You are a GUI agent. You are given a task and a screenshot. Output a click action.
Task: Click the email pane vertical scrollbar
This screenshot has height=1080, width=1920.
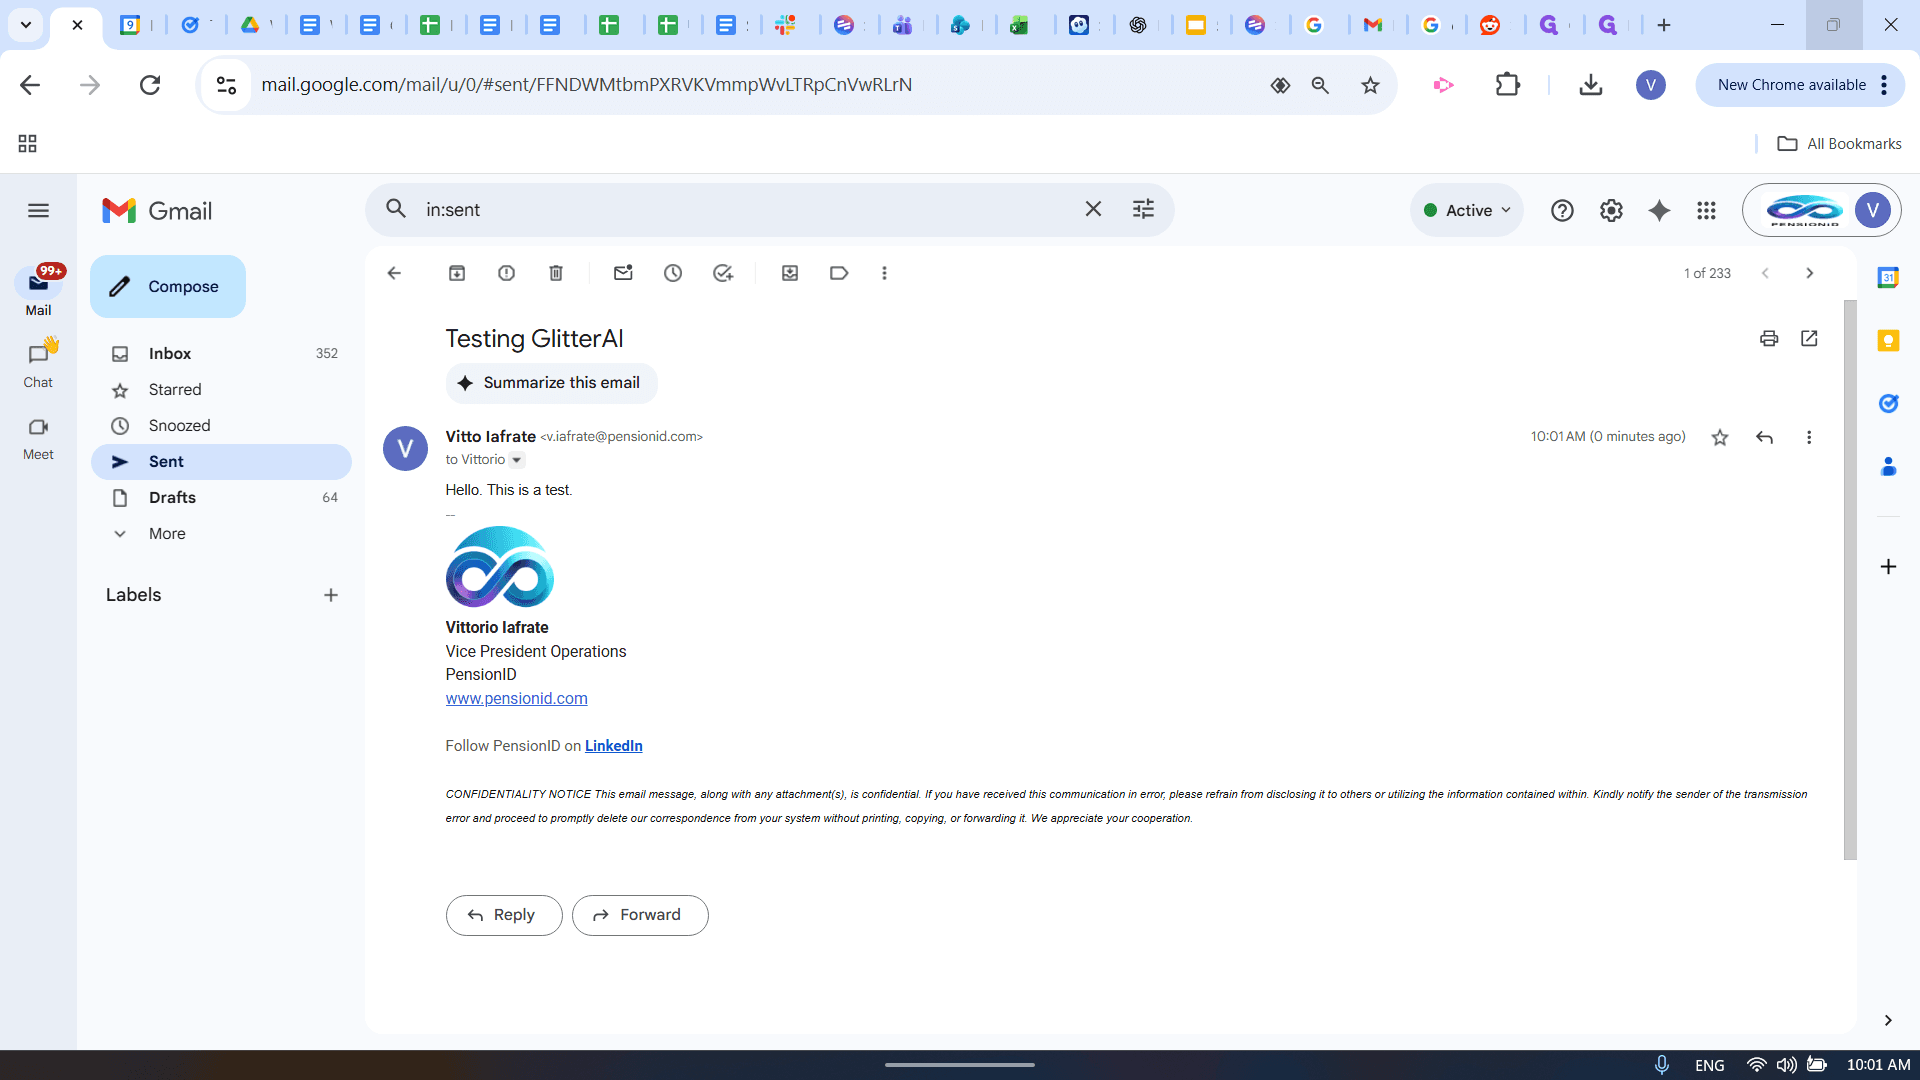coord(1850,580)
